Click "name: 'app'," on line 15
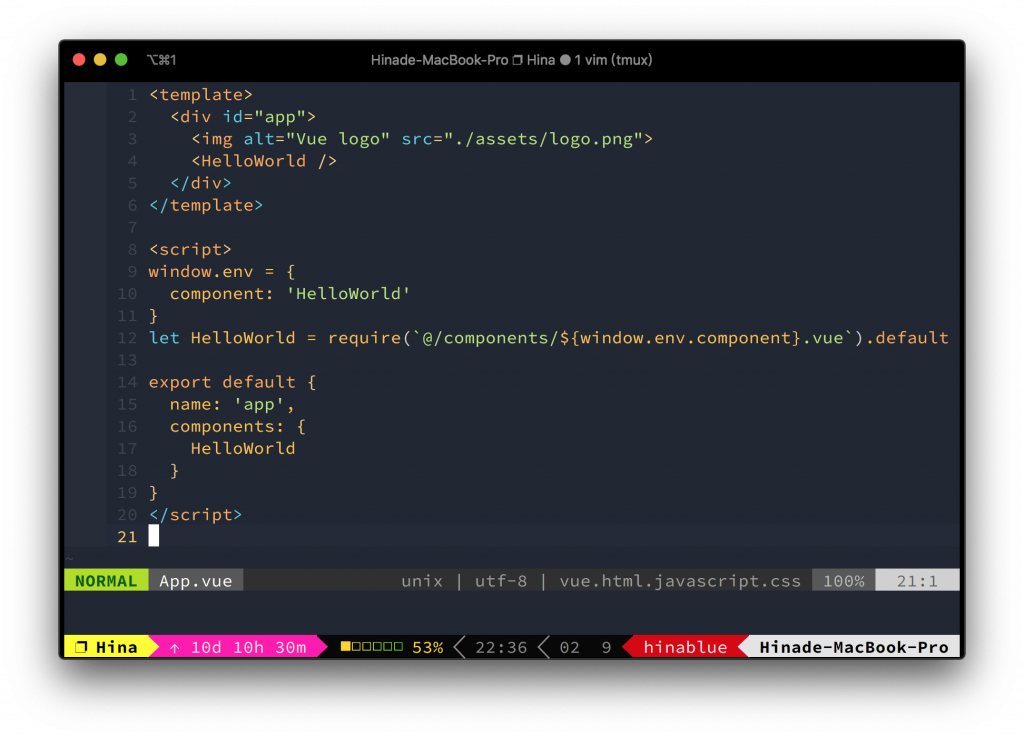The height and width of the screenshot is (737, 1024). pos(232,404)
